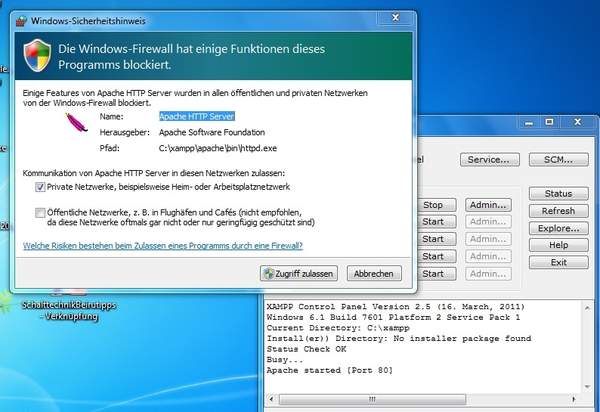Uncheck the Private Netzwerke checkbox
The width and height of the screenshot is (600, 412).
click(x=40, y=187)
